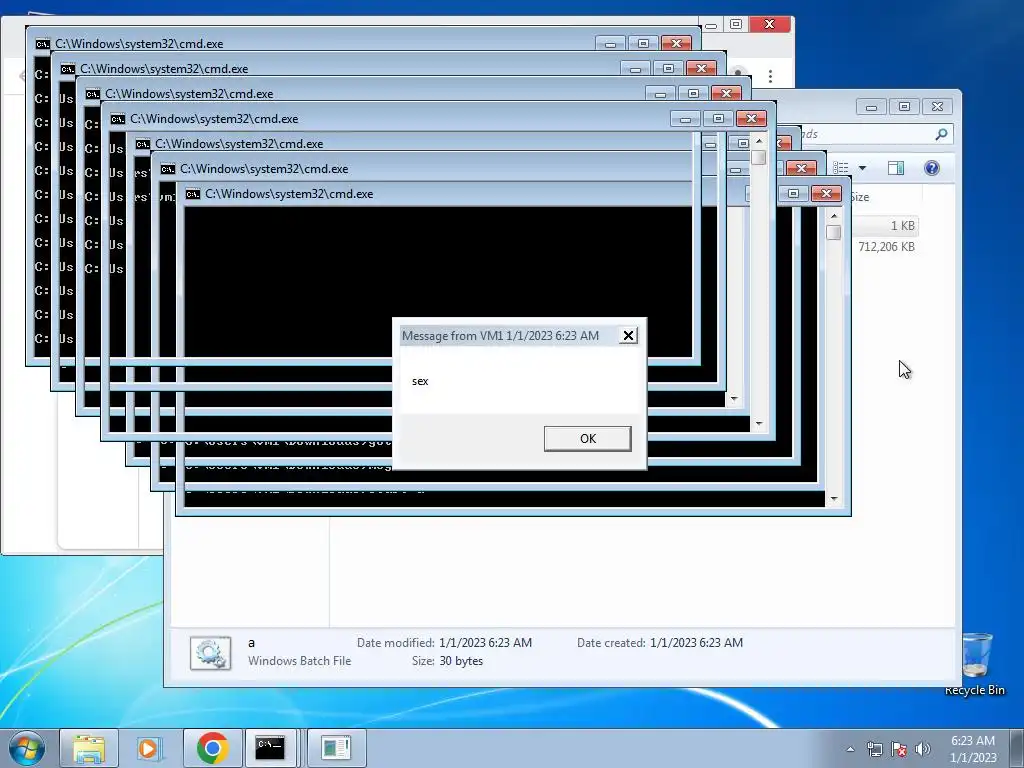Open system menu icon of frontmost cmd window
This screenshot has width=1024, height=768.
tap(193, 194)
